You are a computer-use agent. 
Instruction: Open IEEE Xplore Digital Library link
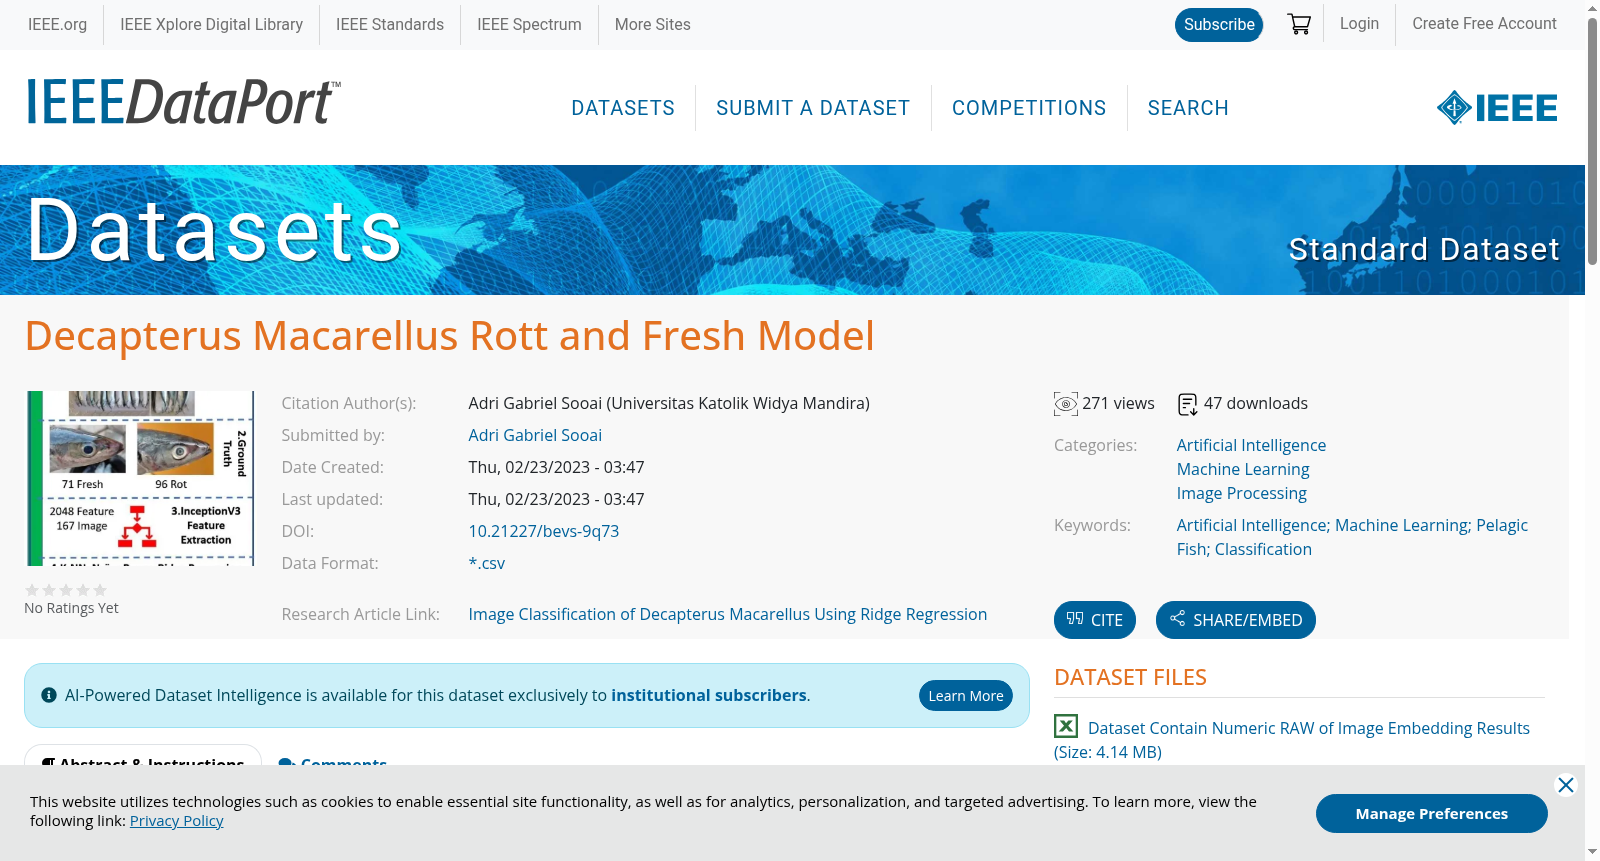pyautogui.click(x=211, y=24)
